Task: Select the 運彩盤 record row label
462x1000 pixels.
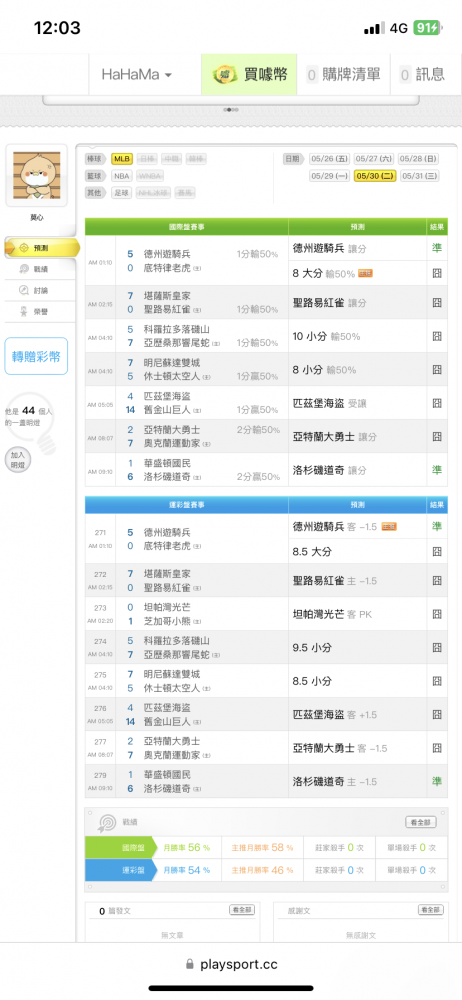Action: click(120, 869)
